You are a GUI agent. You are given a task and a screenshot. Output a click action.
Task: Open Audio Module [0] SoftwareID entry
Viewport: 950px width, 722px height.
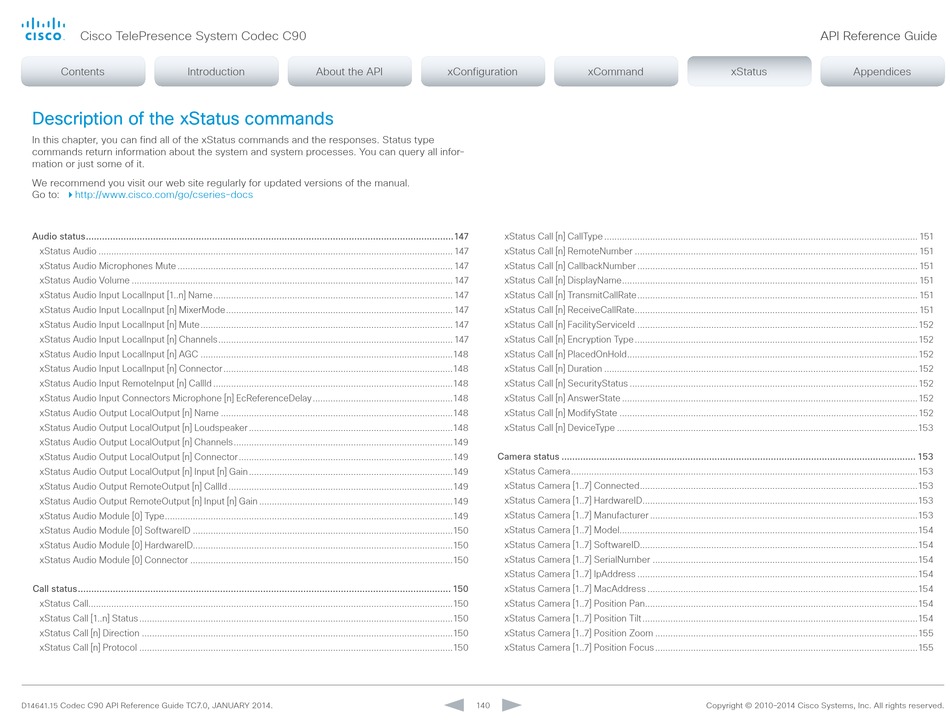coord(254,531)
